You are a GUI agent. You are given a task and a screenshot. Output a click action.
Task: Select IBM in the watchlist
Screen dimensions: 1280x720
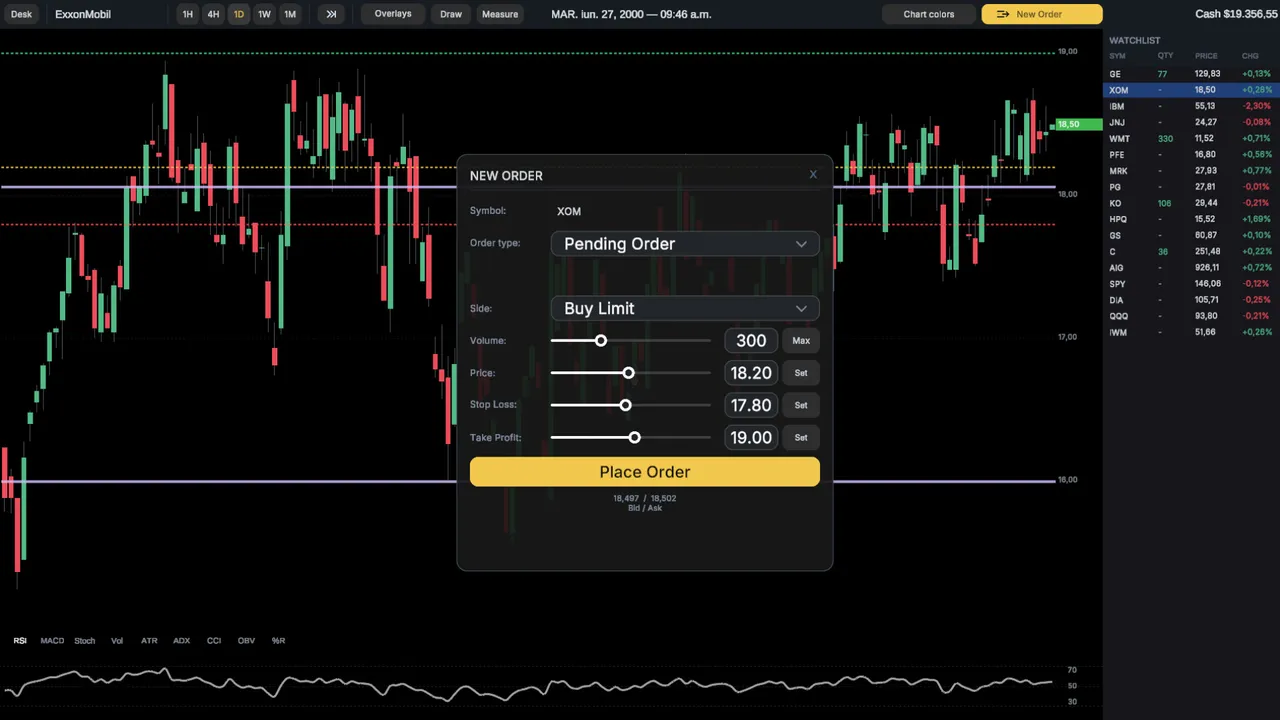1191,106
